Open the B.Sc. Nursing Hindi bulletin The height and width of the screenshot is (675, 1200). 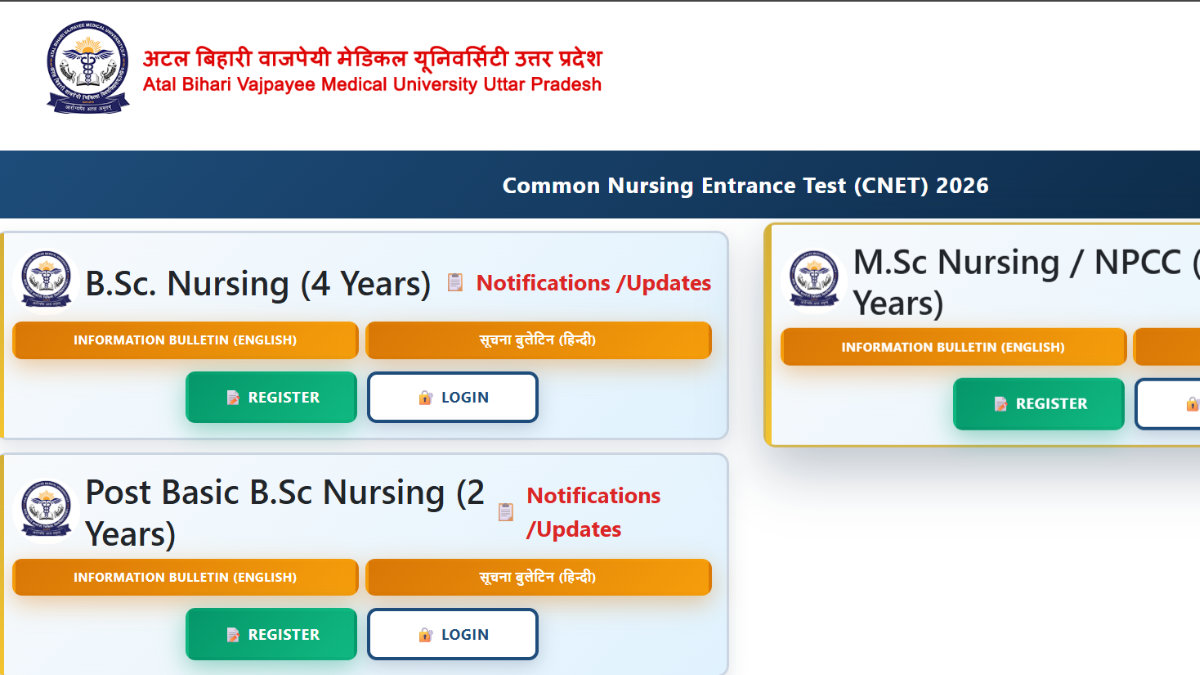tap(538, 340)
